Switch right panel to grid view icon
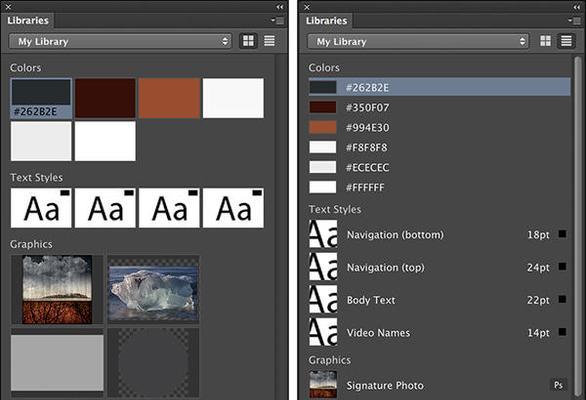 point(545,41)
